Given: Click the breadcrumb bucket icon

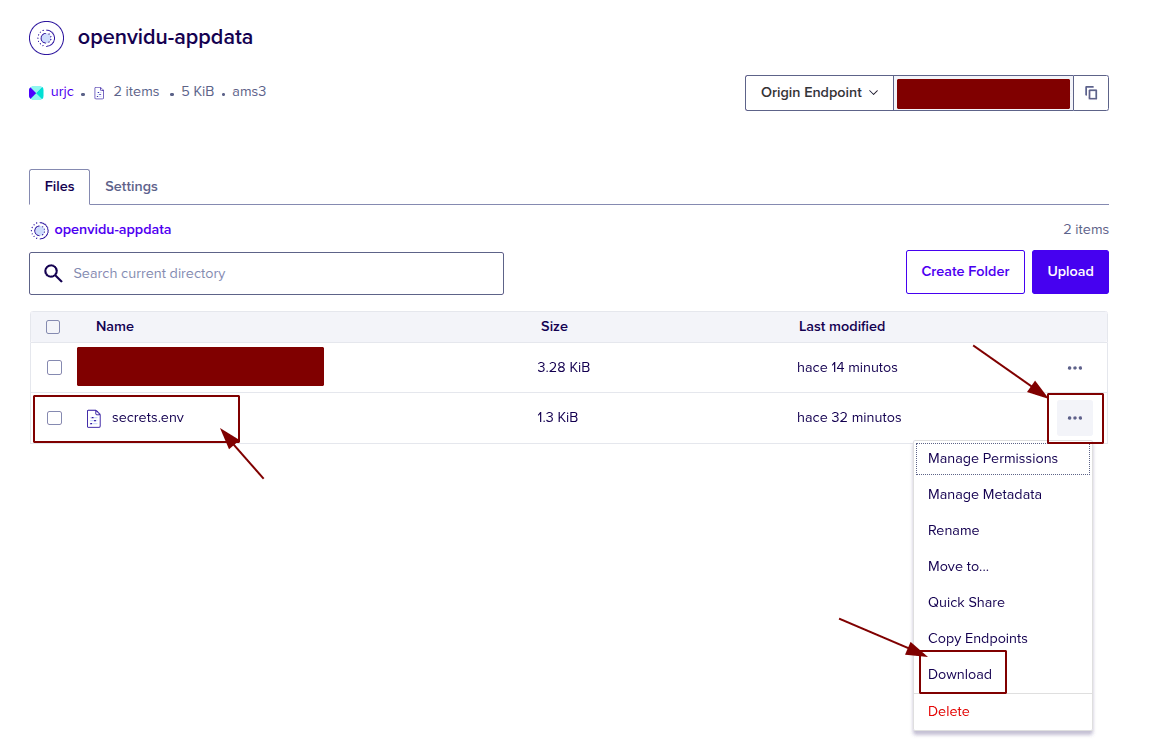Looking at the screenshot, I should click(40, 230).
